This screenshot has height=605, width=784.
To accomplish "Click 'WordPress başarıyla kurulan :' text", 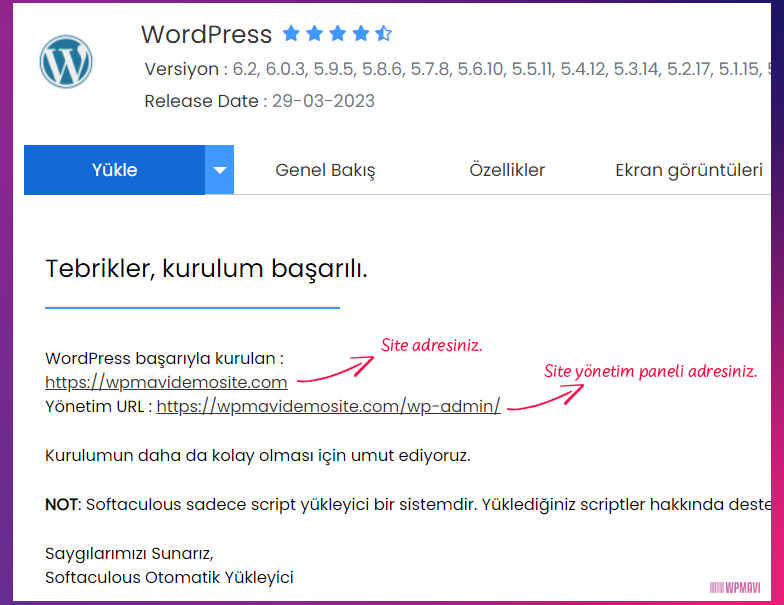I will (x=164, y=358).
